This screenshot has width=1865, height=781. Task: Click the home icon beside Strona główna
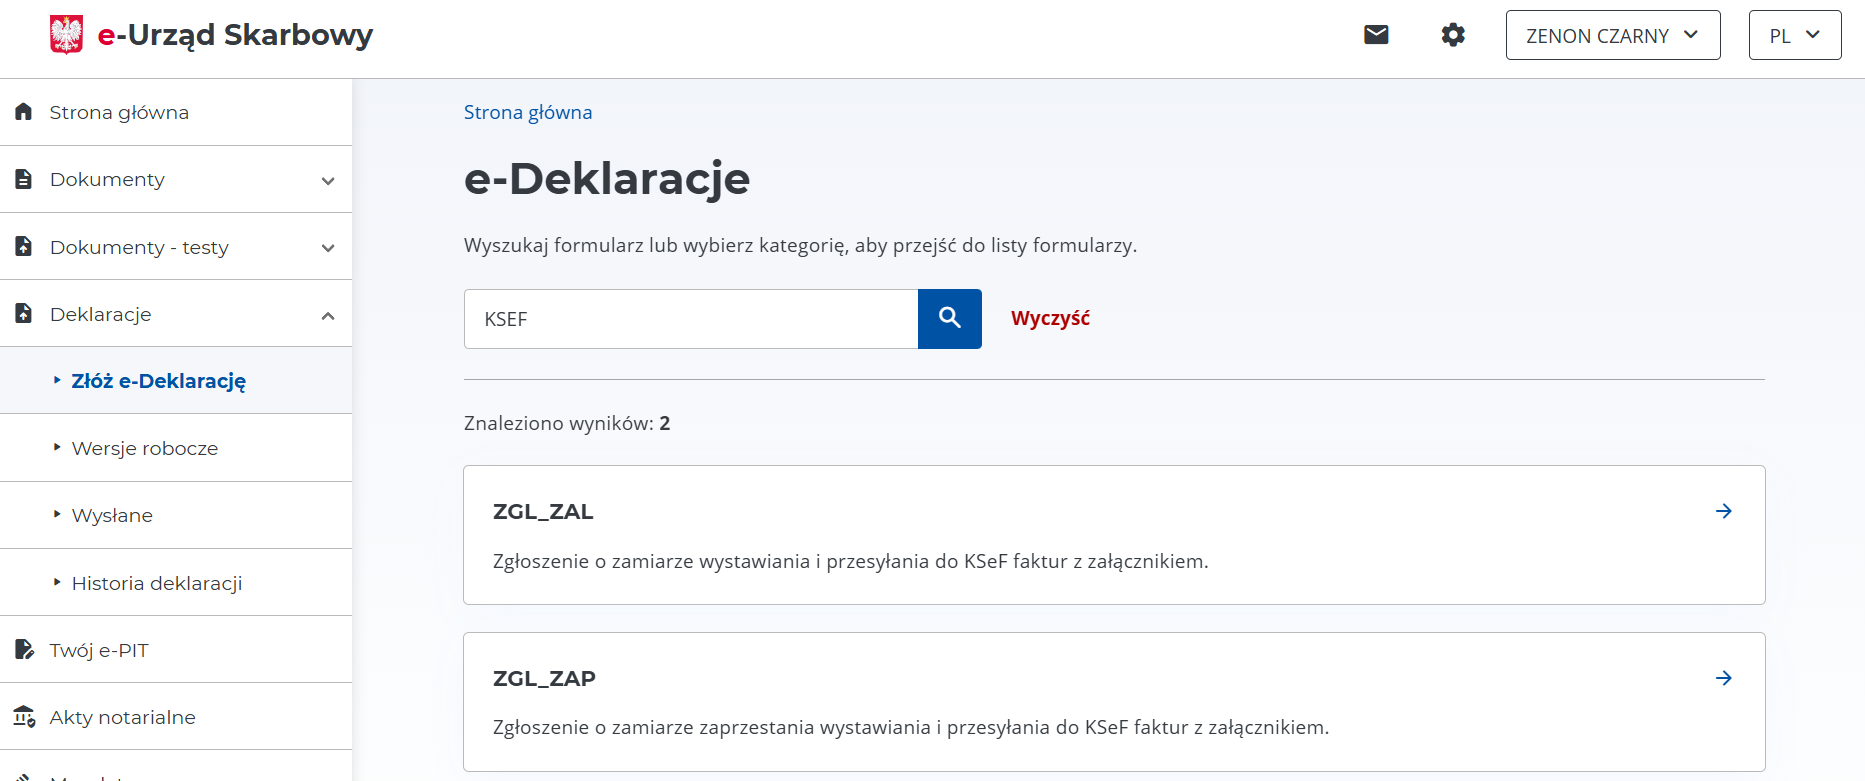click(x=24, y=112)
